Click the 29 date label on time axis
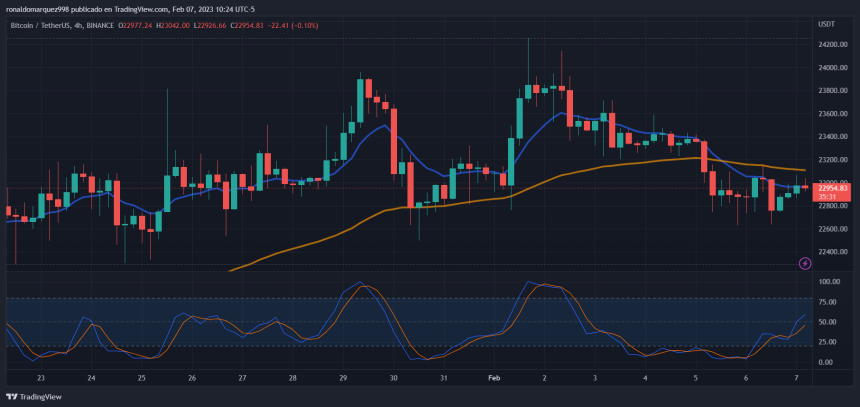 [x=343, y=378]
